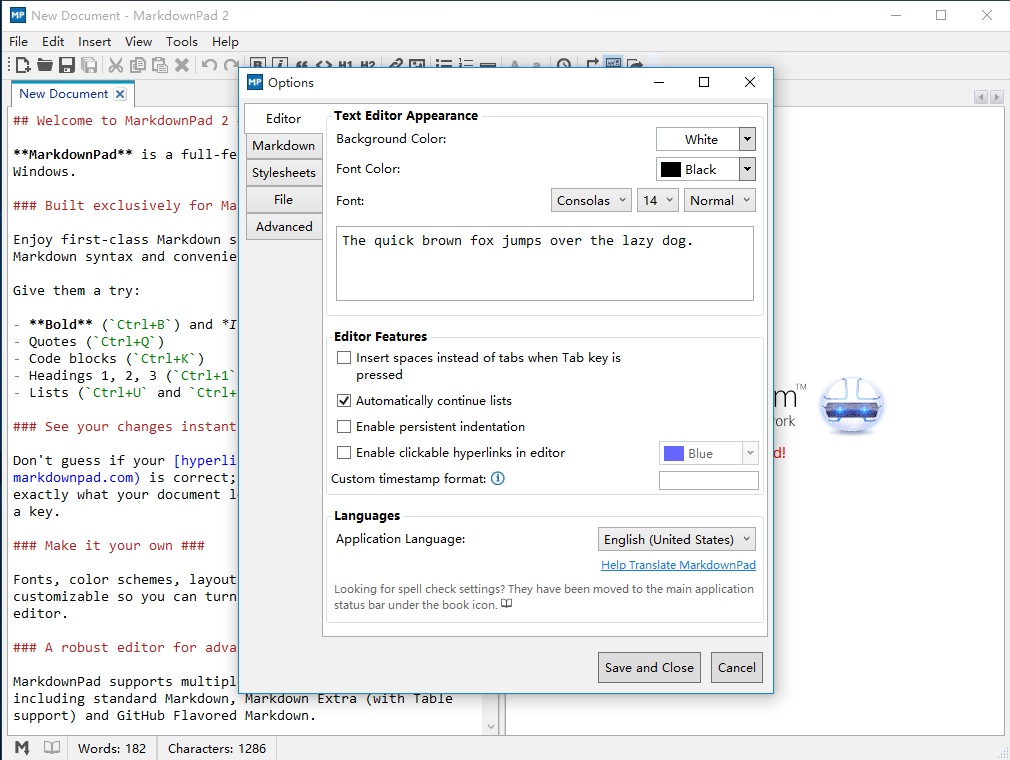Click the Markdown icon in status bar
The width and height of the screenshot is (1010, 760).
click(x=22, y=748)
